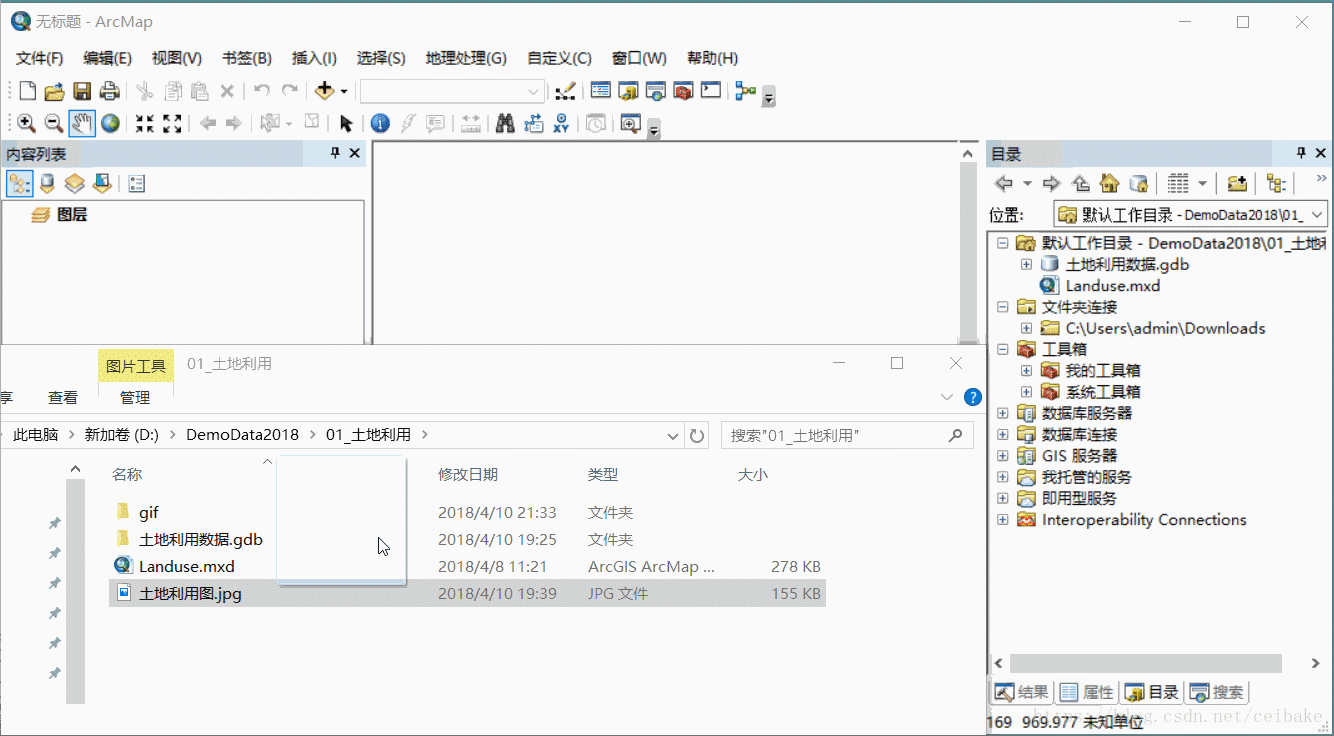The width and height of the screenshot is (1334, 736).
Task: Switch to List By Source
Action: coord(47,184)
